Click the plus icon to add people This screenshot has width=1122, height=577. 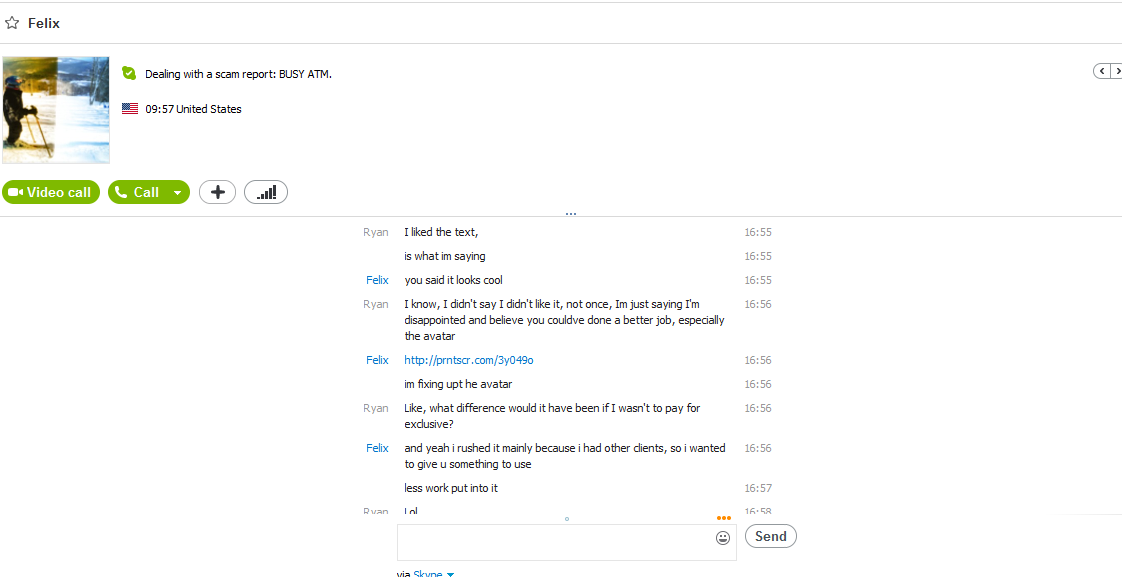[x=218, y=193]
